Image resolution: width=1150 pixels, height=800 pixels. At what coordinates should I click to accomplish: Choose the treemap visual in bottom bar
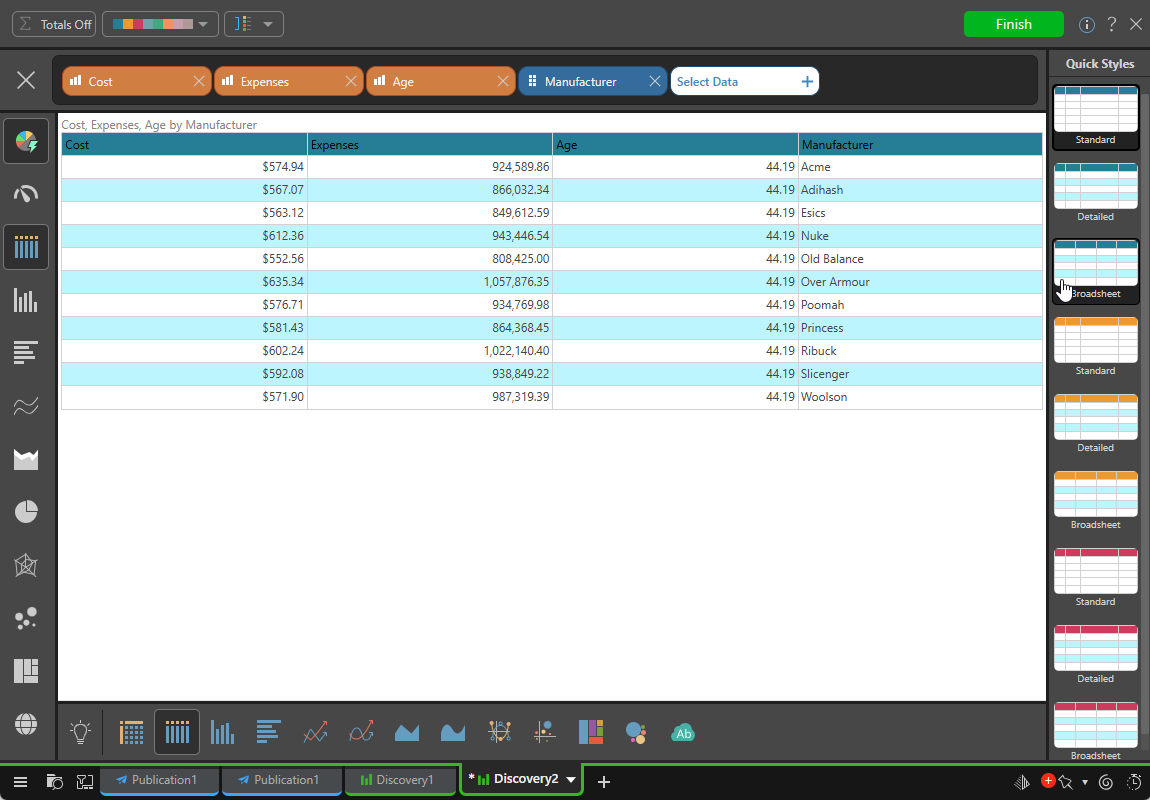tap(591, 732)
